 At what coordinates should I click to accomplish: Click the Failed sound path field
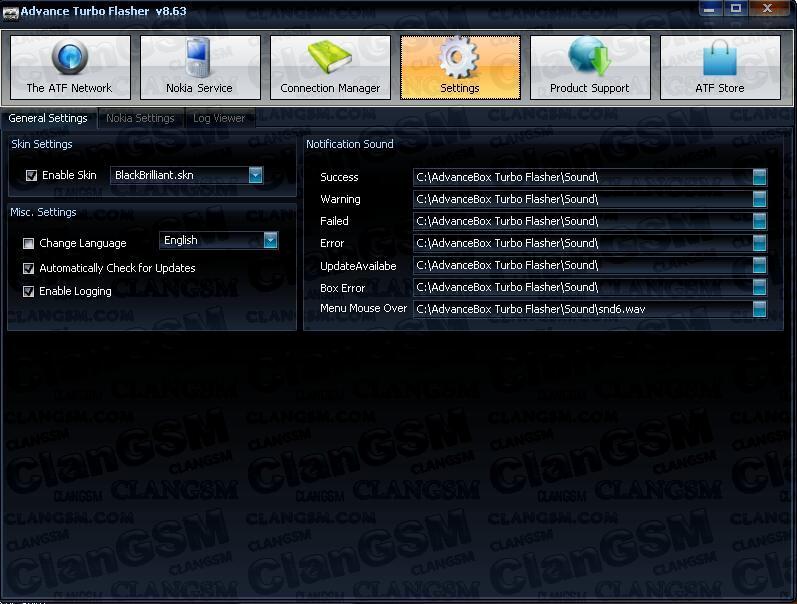click(x=583, y=221)
